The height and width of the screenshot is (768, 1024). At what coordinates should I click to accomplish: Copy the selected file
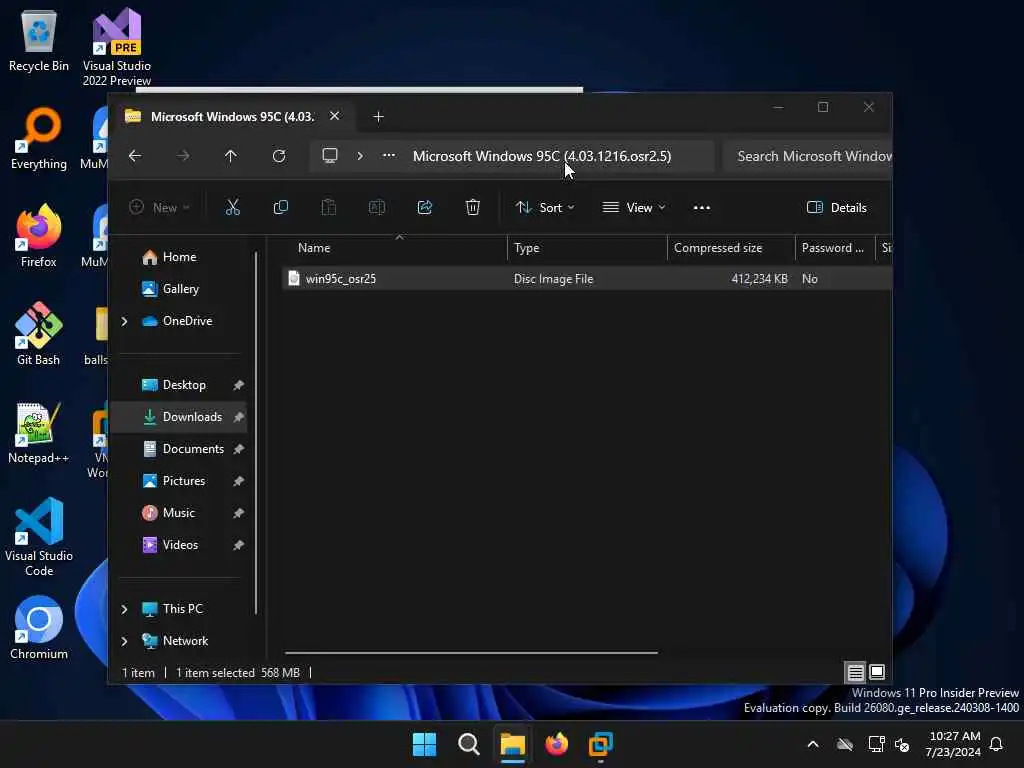click(281, 208)
